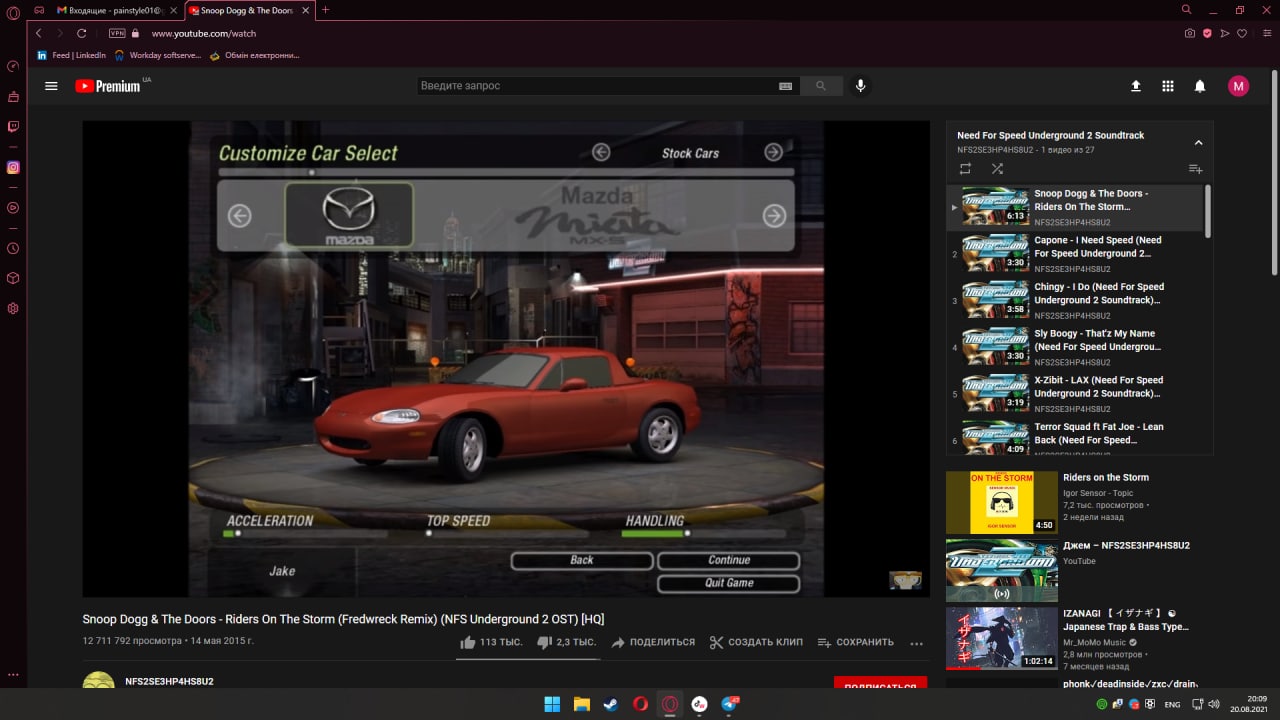Start voice search with the microphone
The width and height of the screenshot is (1280, 720).
pos(860,86)
